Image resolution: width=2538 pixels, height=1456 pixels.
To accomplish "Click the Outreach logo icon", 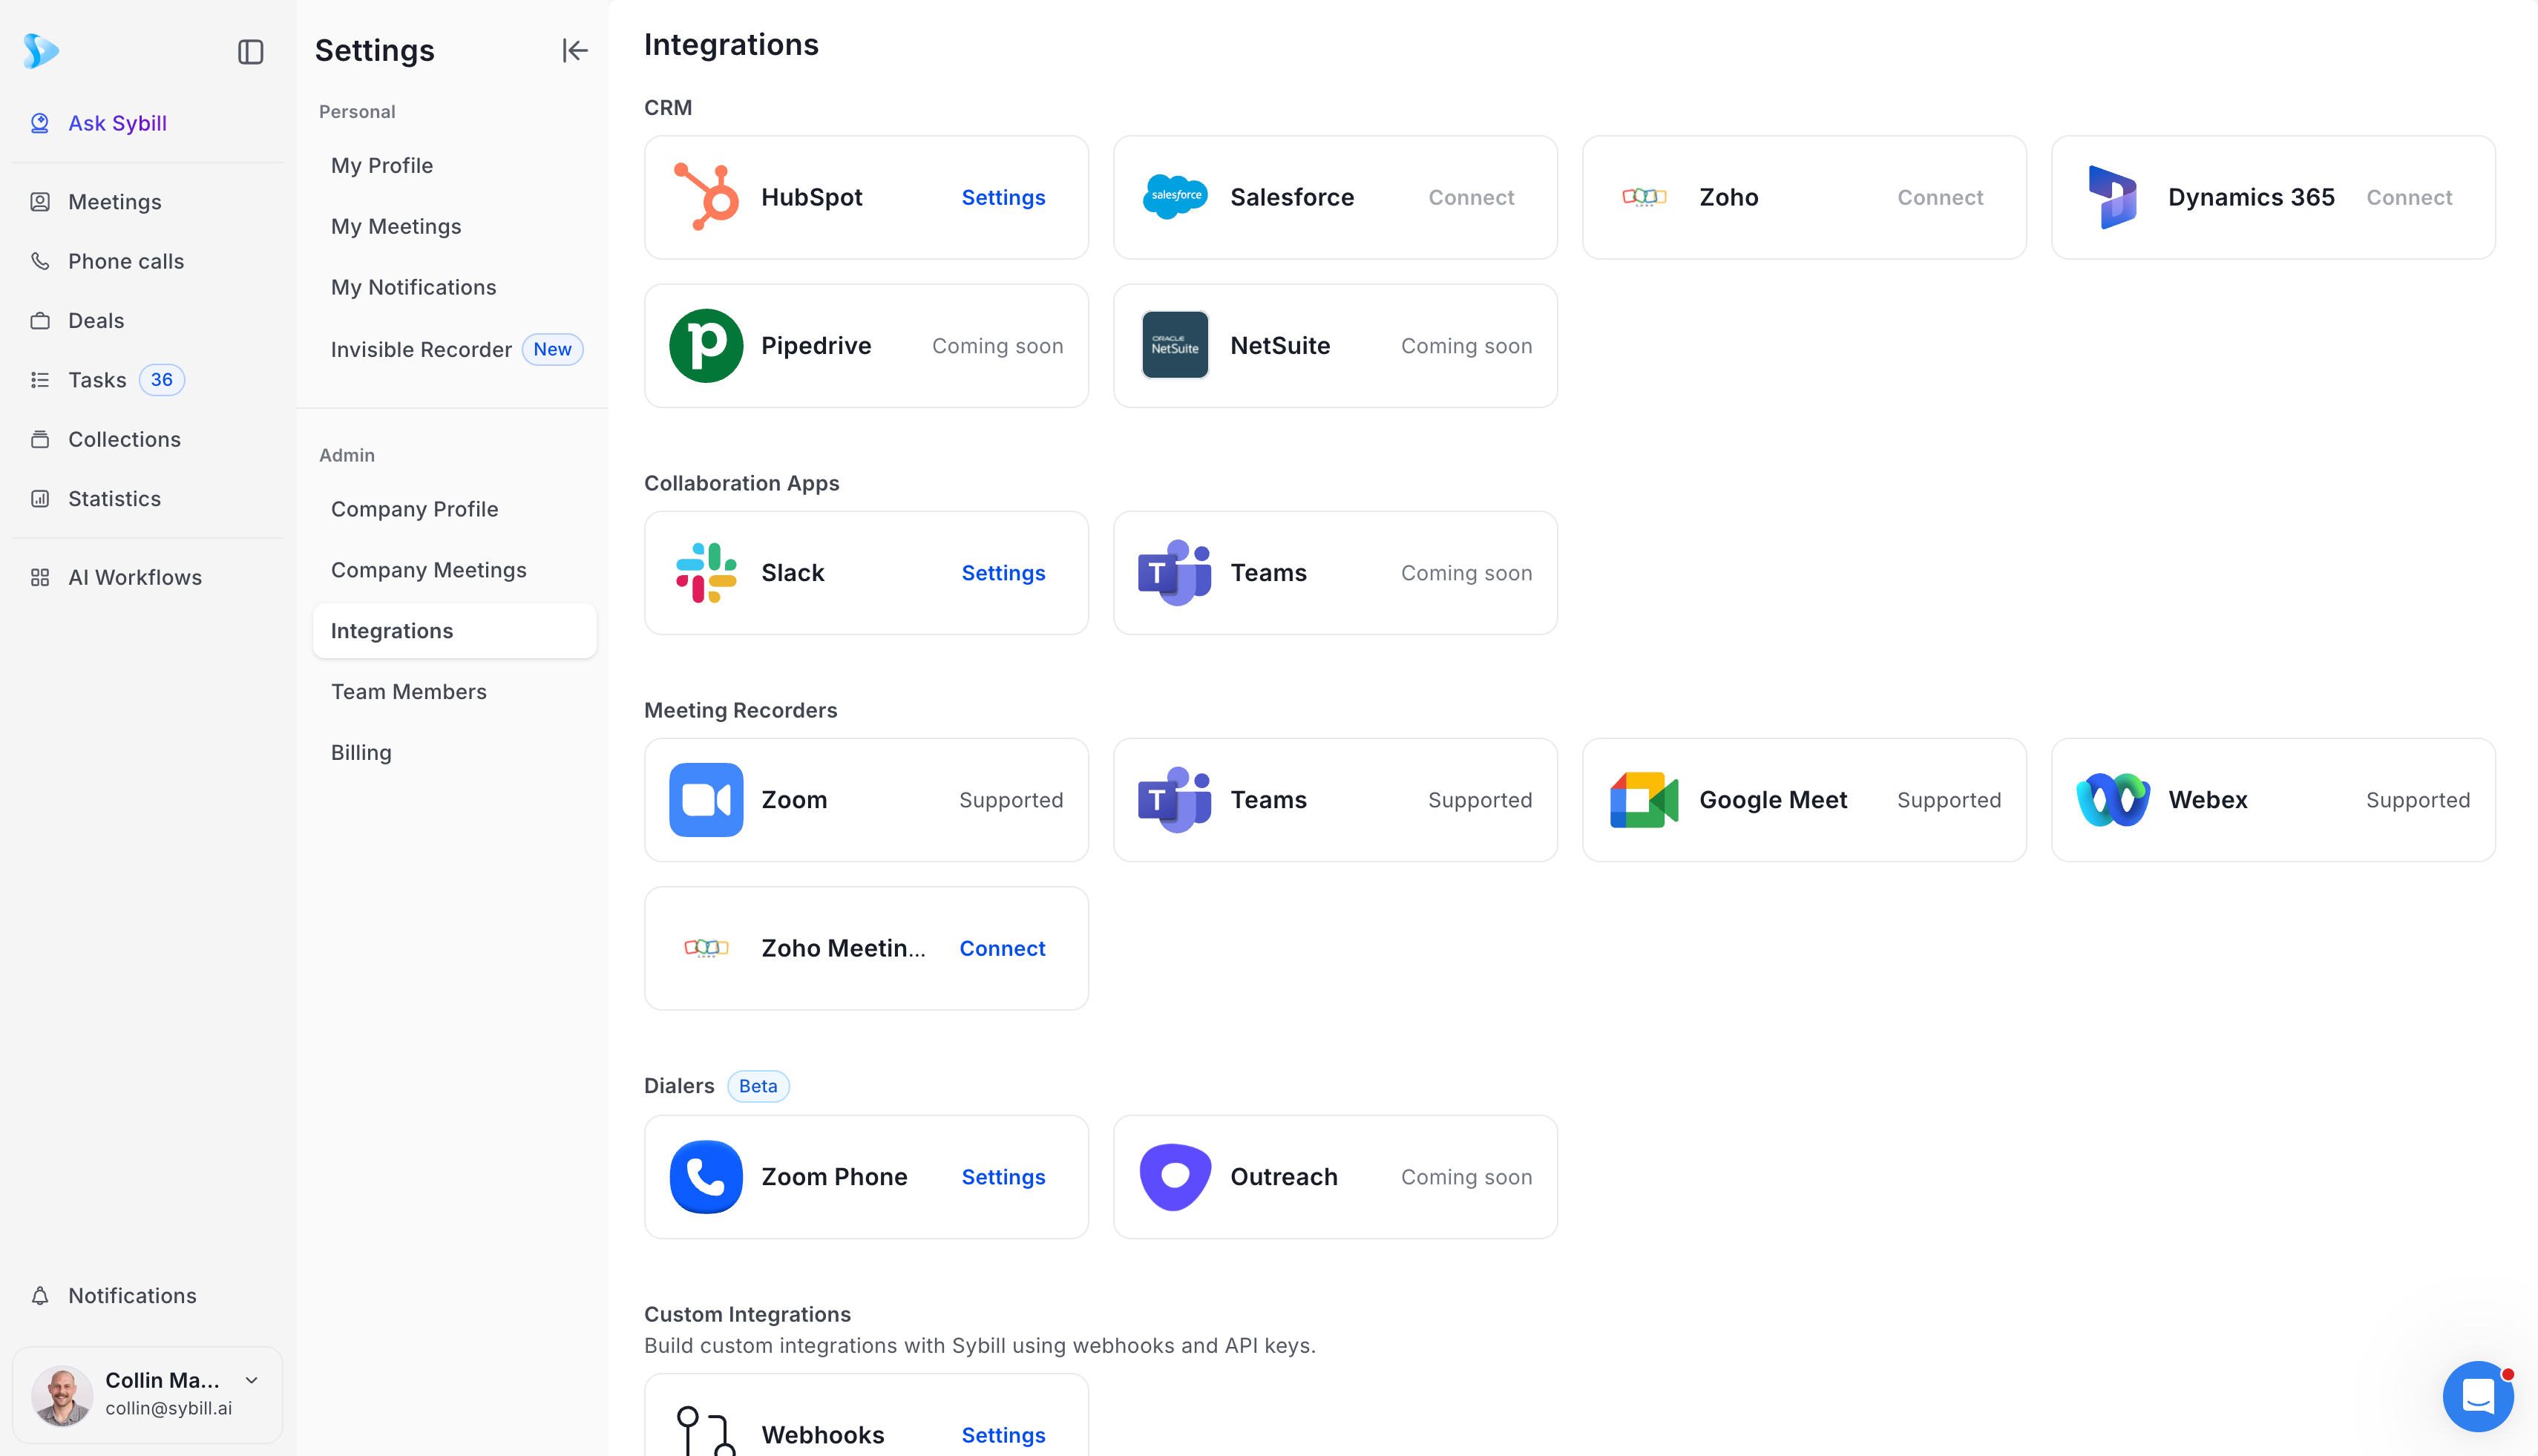I will coord(1175,1177).
